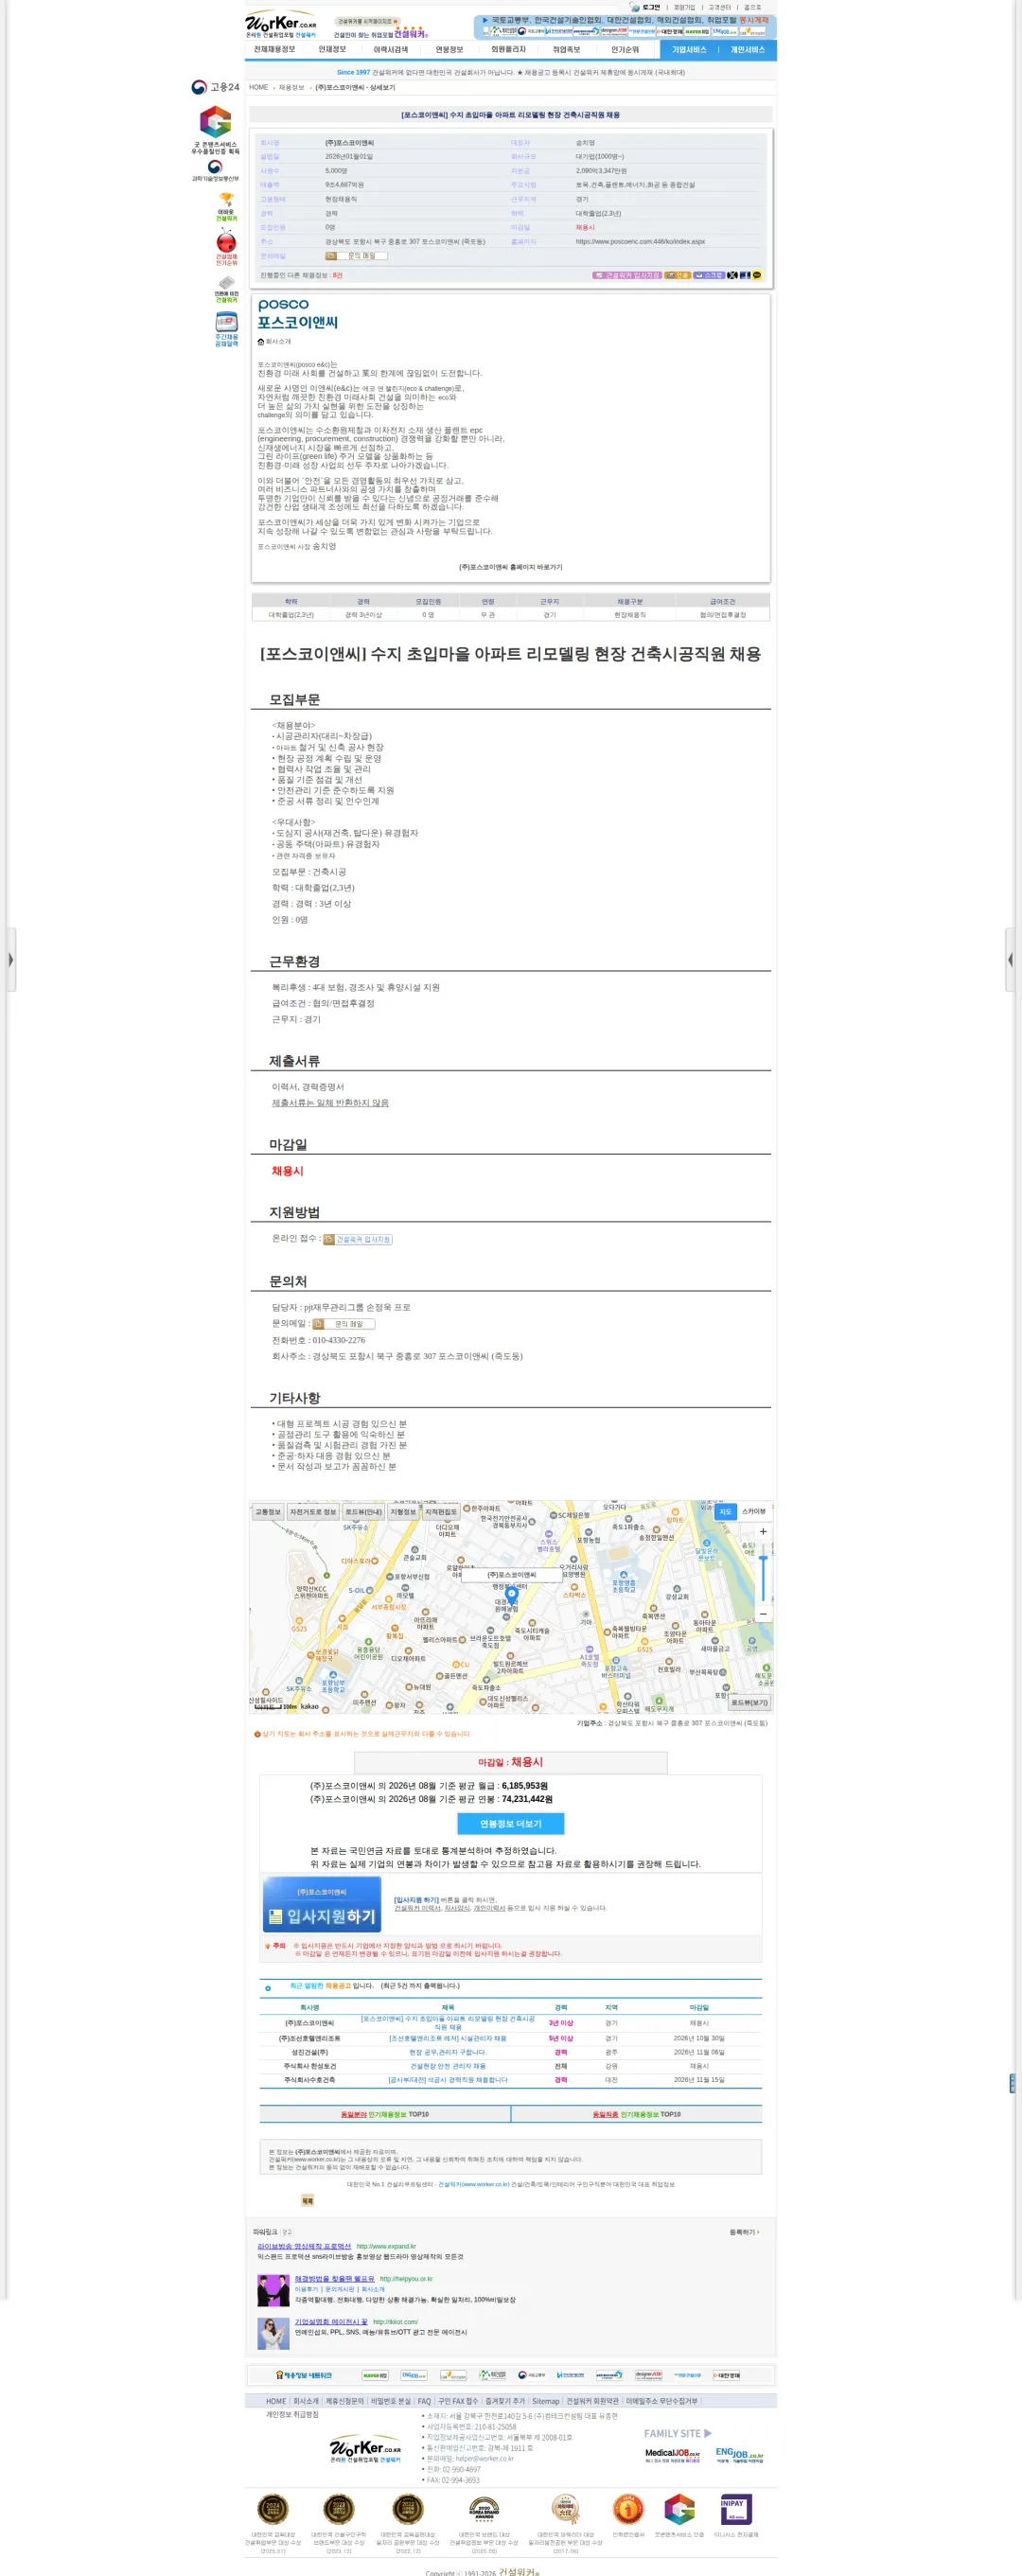Click the 온라인 접수 건설워커 입사지원 button
The height and width of the screenshot is (2576, 1022).
358,1239
